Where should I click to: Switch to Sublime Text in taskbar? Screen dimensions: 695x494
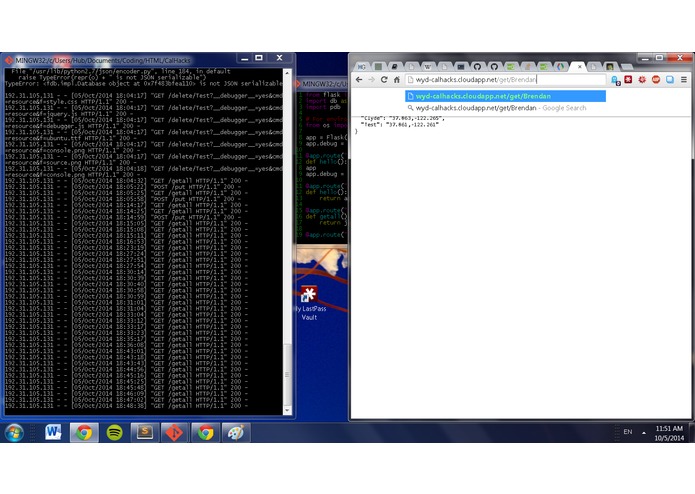144,432
